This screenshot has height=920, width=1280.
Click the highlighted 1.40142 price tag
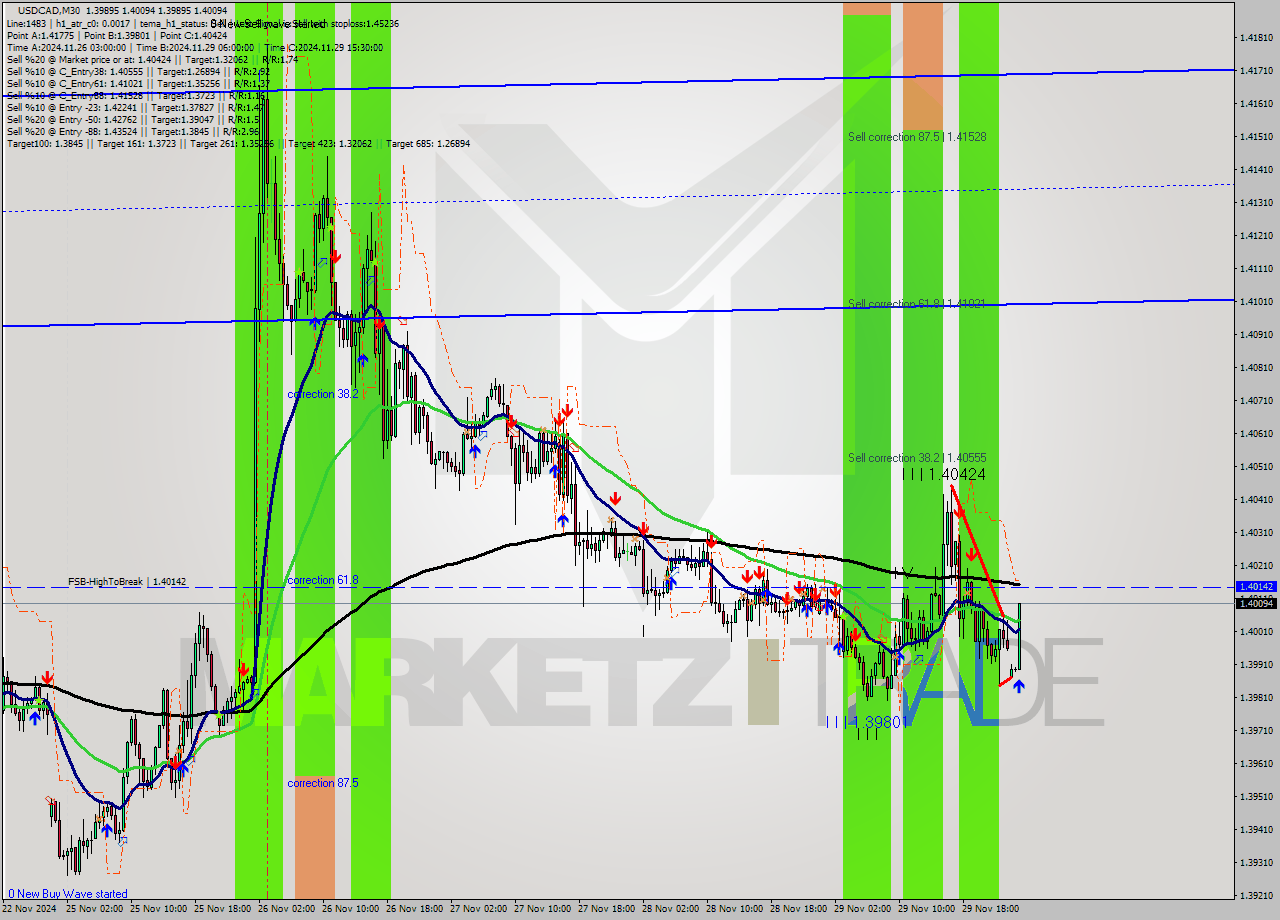pyautogui.click(x=1255, y=587)
